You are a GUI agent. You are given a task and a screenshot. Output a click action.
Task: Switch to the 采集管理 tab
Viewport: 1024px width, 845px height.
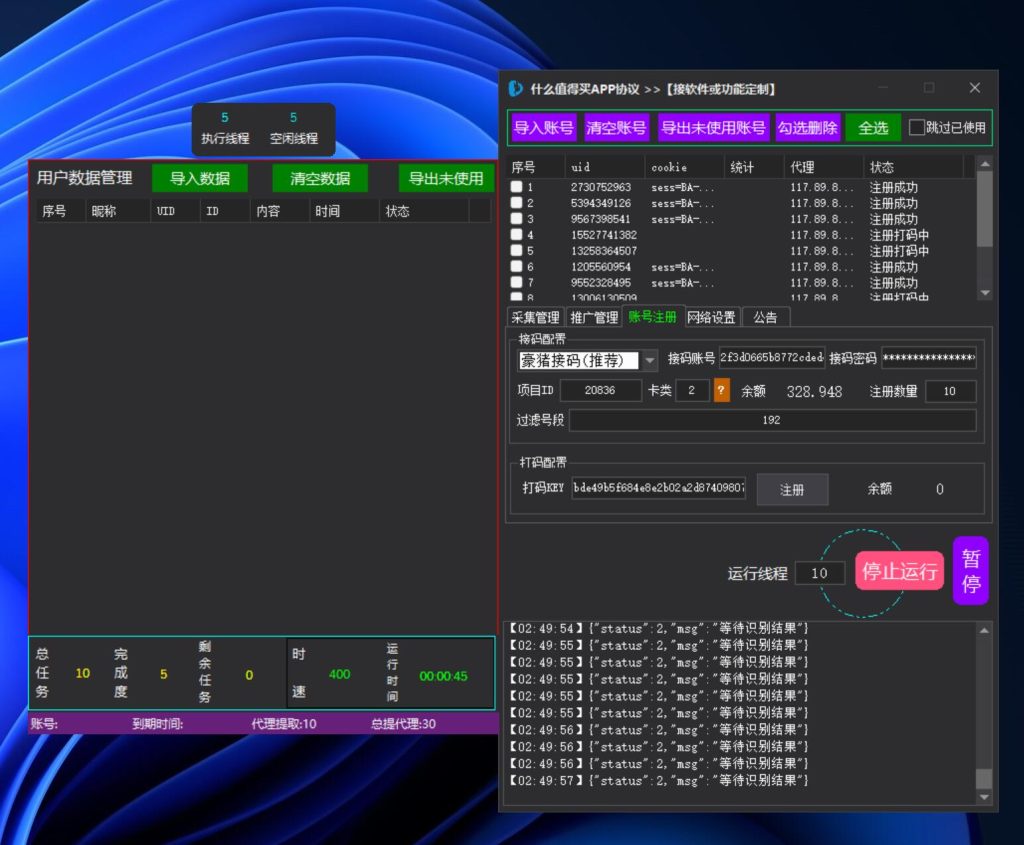(x=535, y=318)
